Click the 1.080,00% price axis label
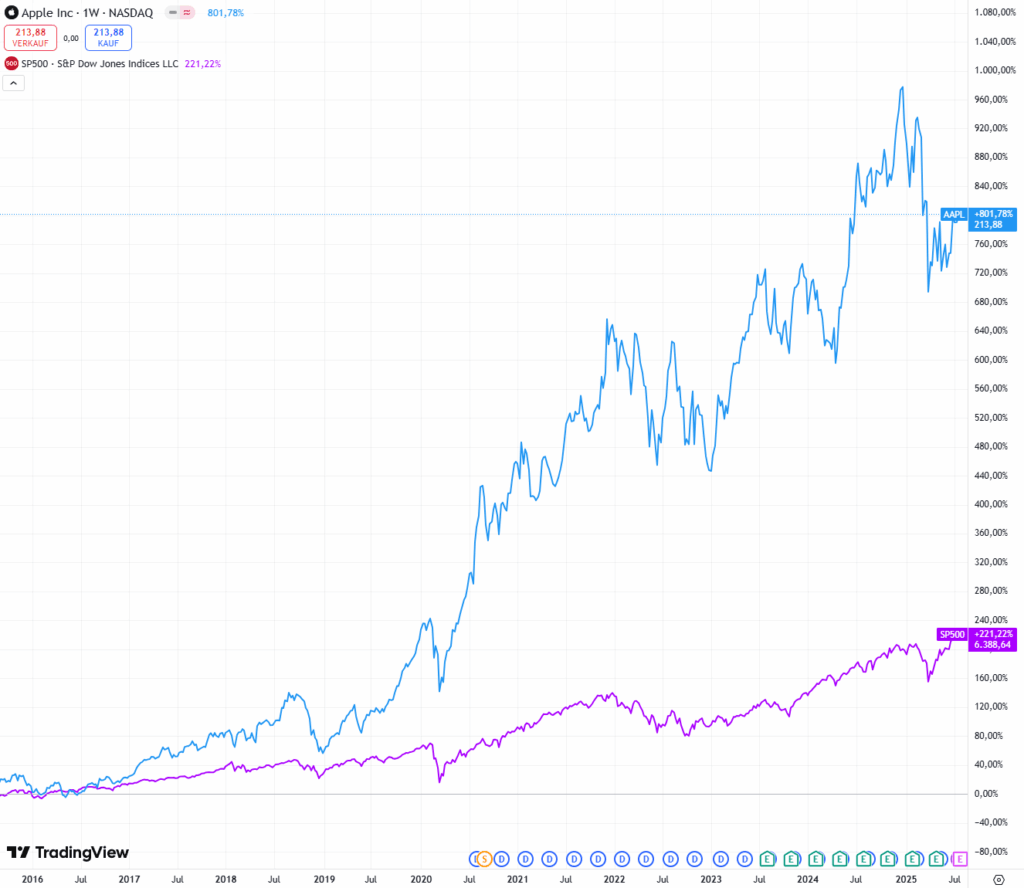Image resolution: width=1024 pixels, height=888 pixels. click(995, 12)
